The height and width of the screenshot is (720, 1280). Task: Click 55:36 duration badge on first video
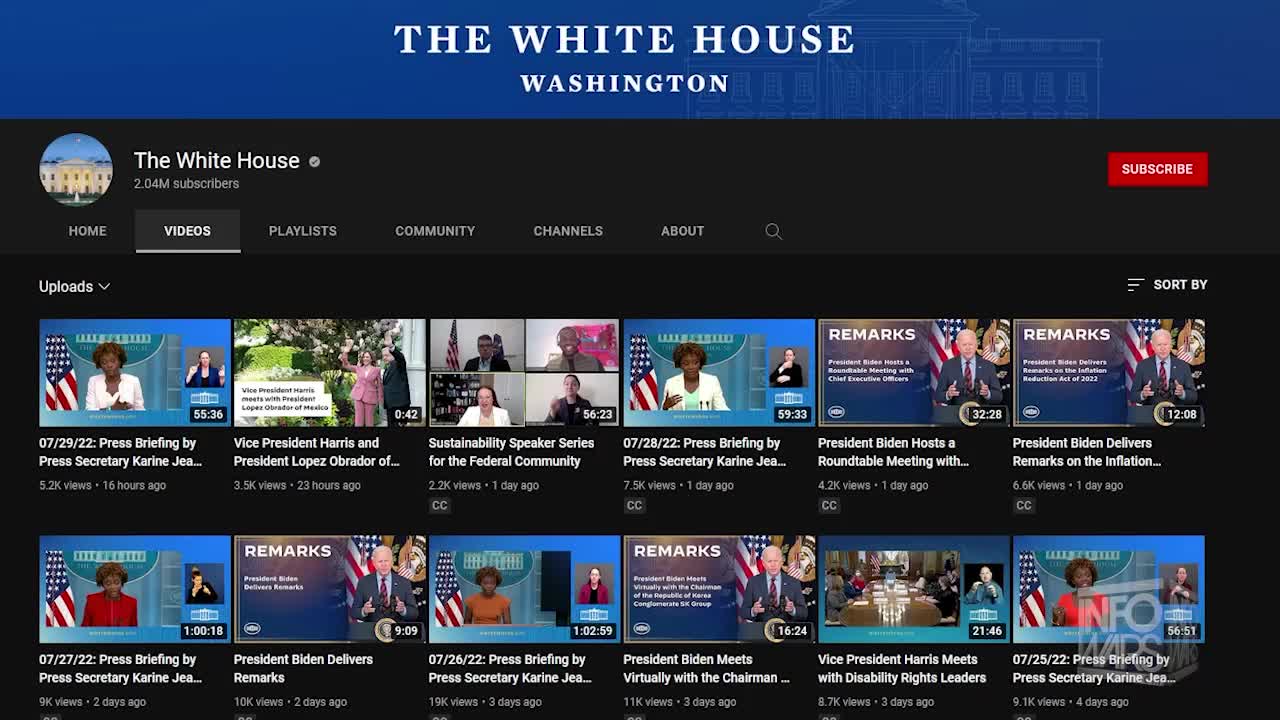point(208,414)
